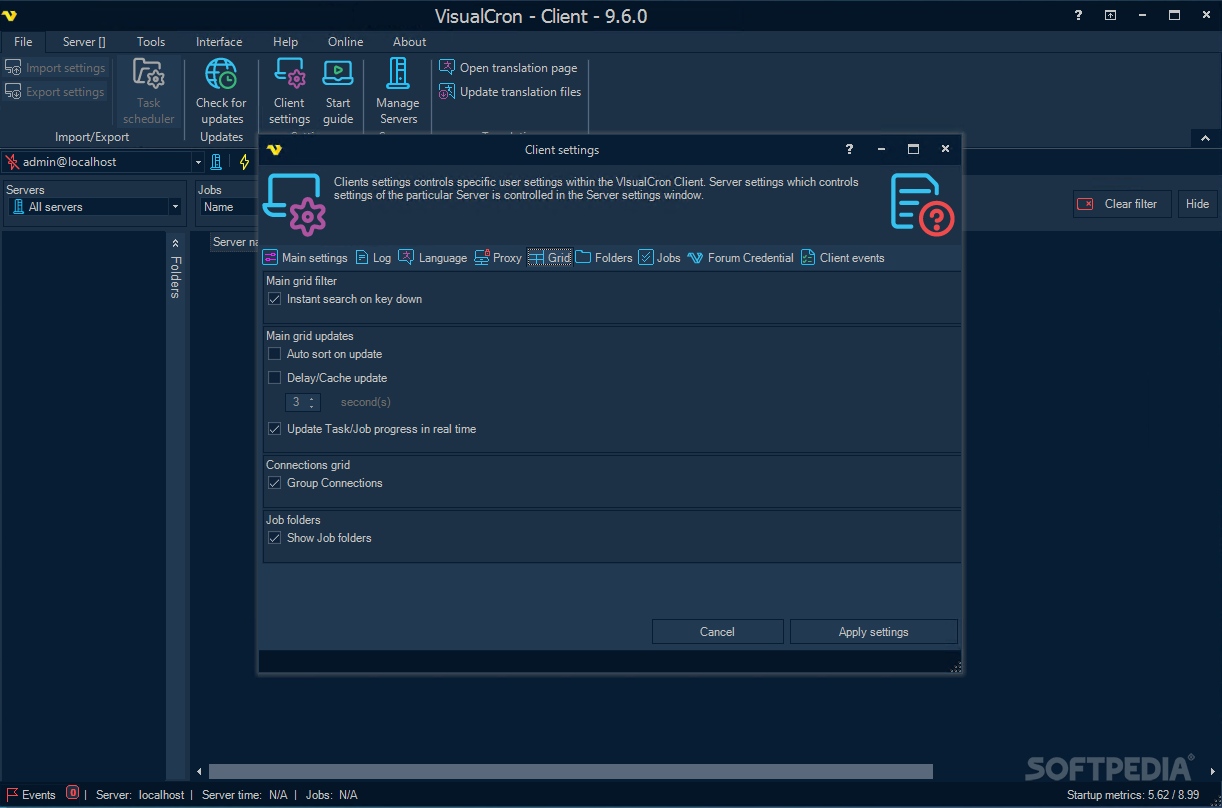Screen dimensions: 1222x808
Task: Click the dialog resize grip corner
Action: coord(956,667)
